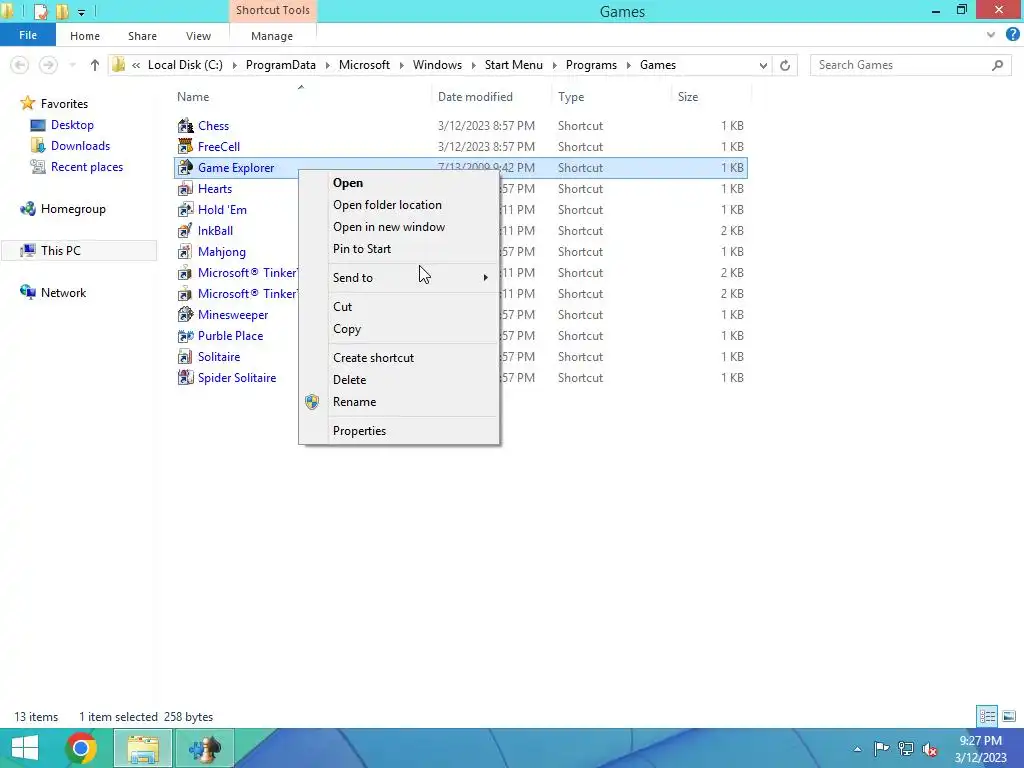Click the muted volume tray icon
This screenshot has height=768, width=1024.
[x=929, y=749]
